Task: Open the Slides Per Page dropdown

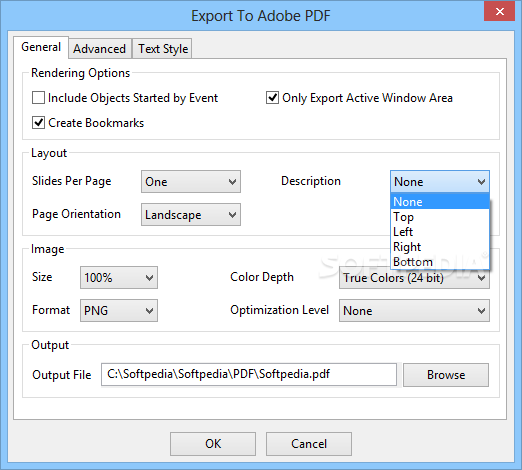Action: click(x=191, y=182)
